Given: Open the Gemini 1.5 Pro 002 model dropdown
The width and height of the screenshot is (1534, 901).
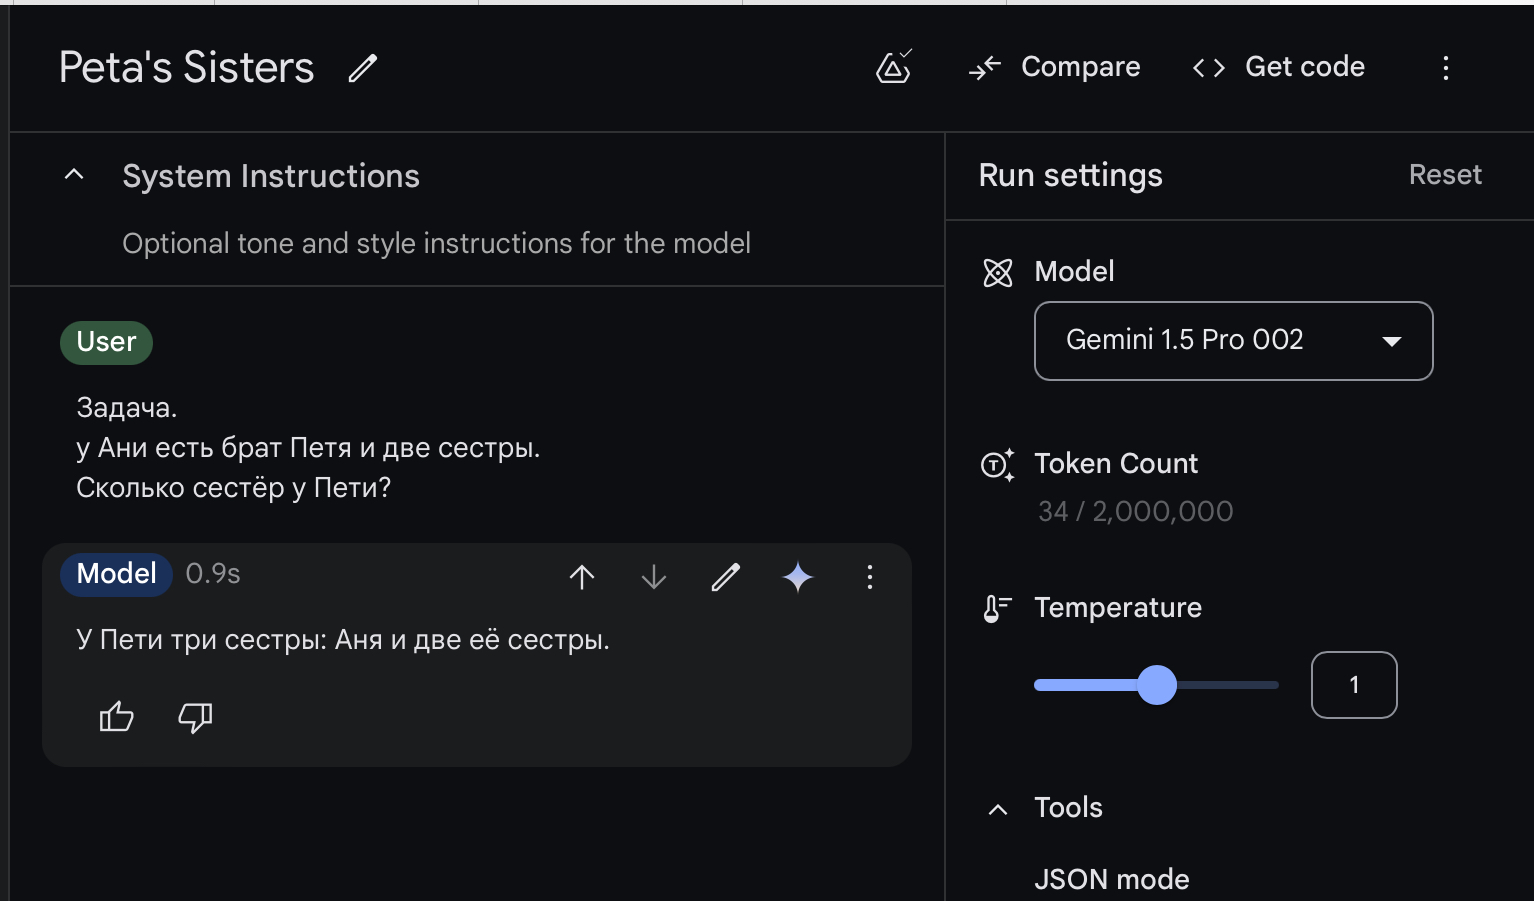Looking at the screenshot, I should [x=1233, y=341].
